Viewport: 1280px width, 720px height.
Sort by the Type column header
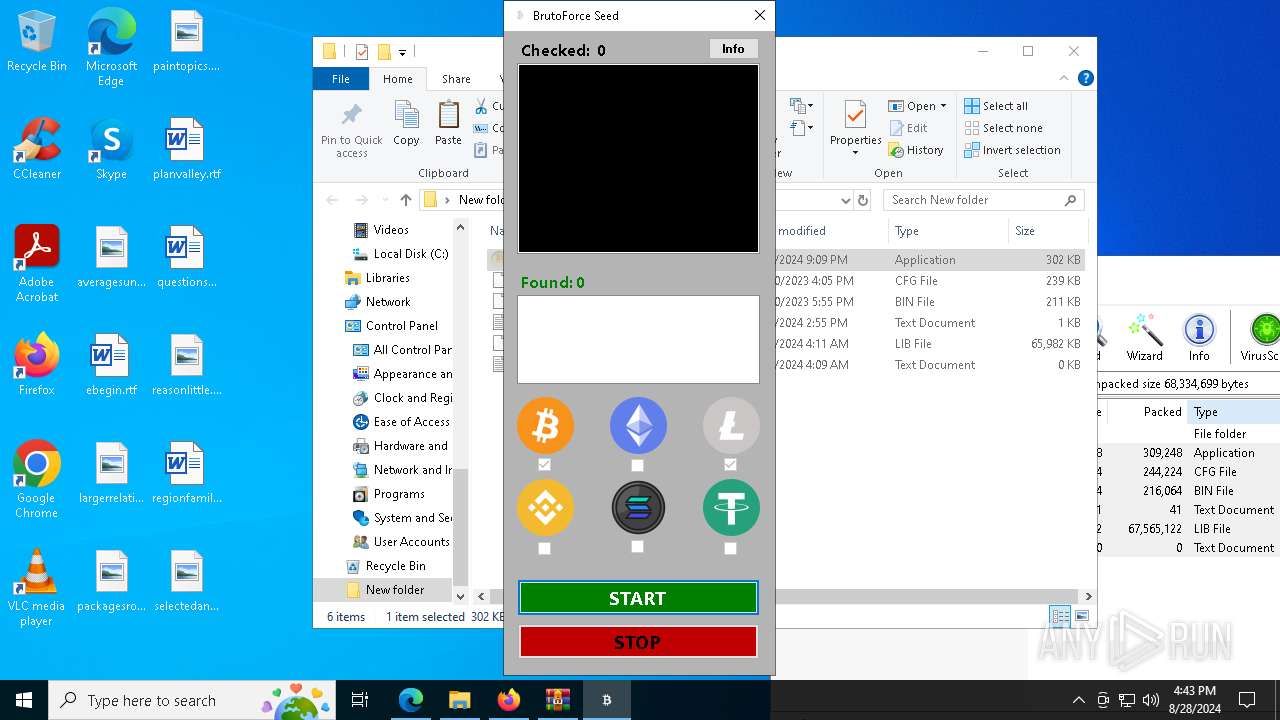pyautogui.click(x=950, y=231)
